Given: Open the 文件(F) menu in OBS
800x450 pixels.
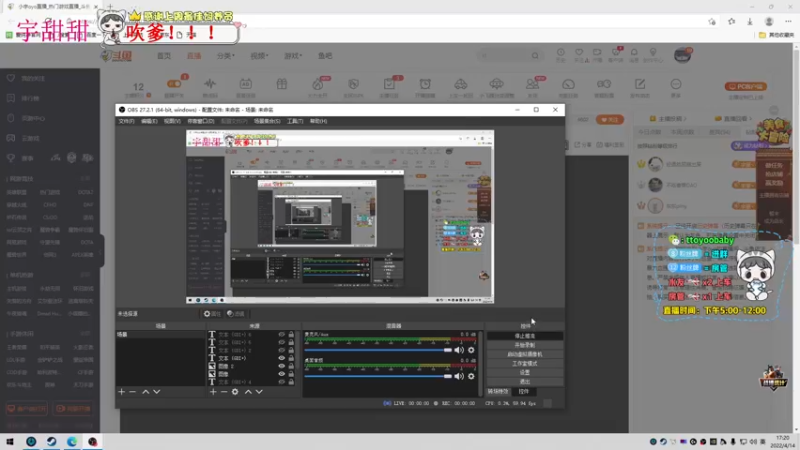Looking at the screenshot, I should [x=126, y=121].
